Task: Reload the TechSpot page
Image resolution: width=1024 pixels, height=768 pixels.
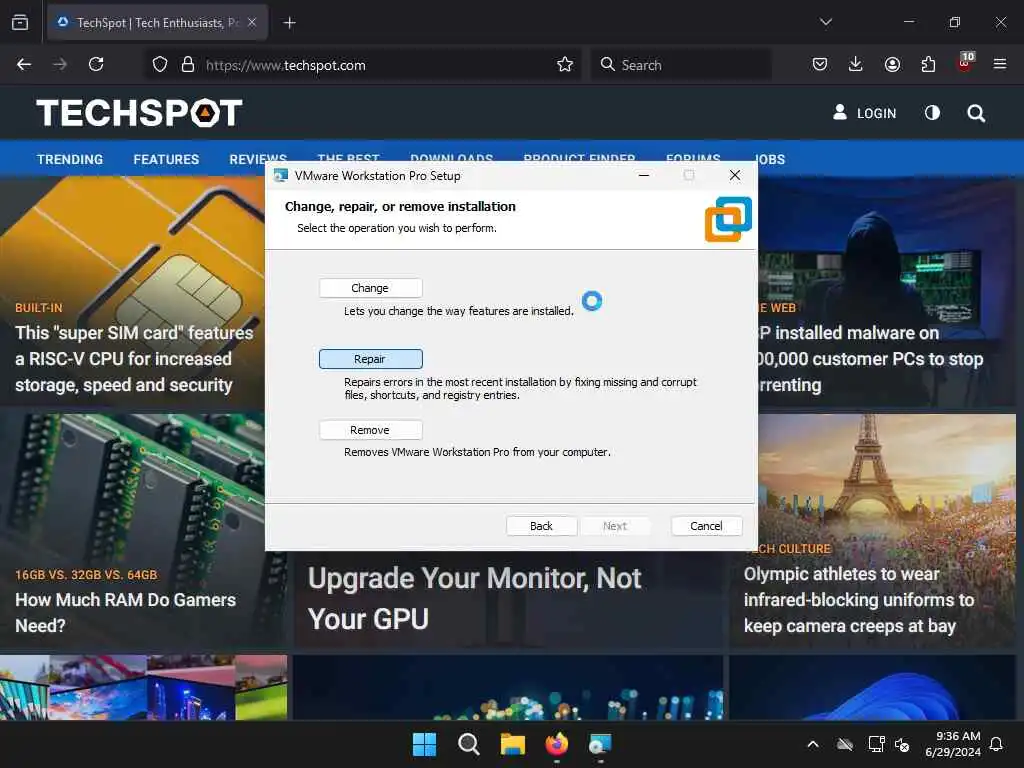Action: pos(96,64)
